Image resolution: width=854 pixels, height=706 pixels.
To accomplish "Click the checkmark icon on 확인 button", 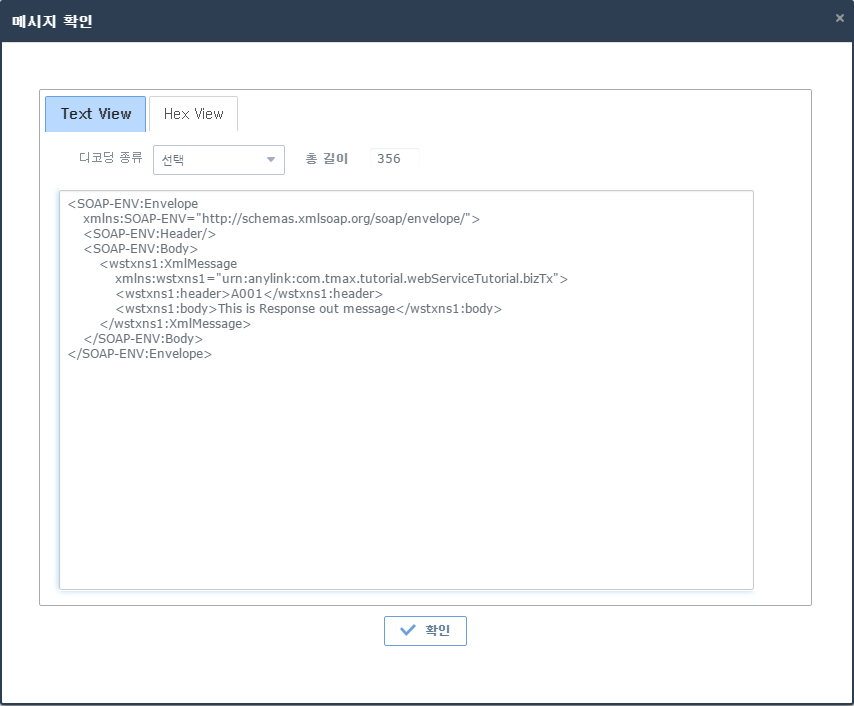I will click(407, 631).
